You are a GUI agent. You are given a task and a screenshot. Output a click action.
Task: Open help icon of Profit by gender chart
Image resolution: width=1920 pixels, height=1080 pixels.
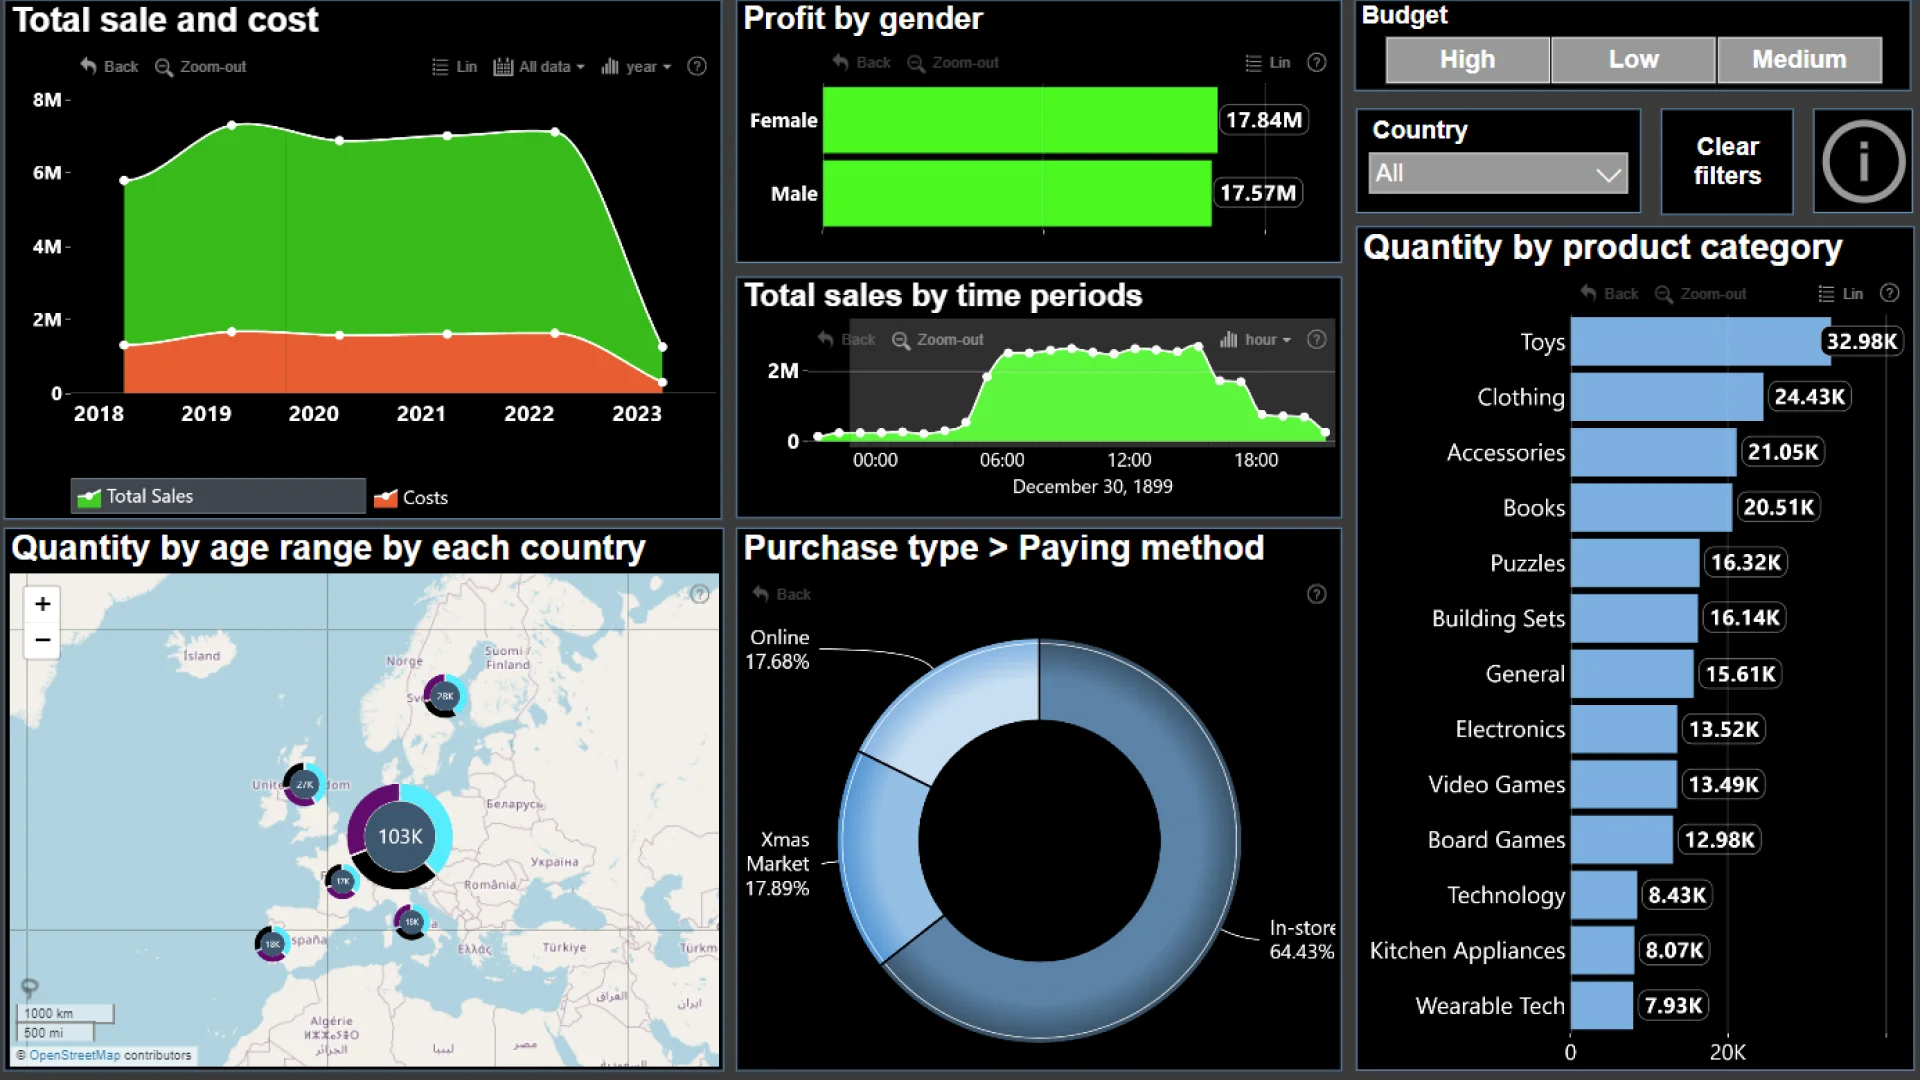tap(1317, 63)
